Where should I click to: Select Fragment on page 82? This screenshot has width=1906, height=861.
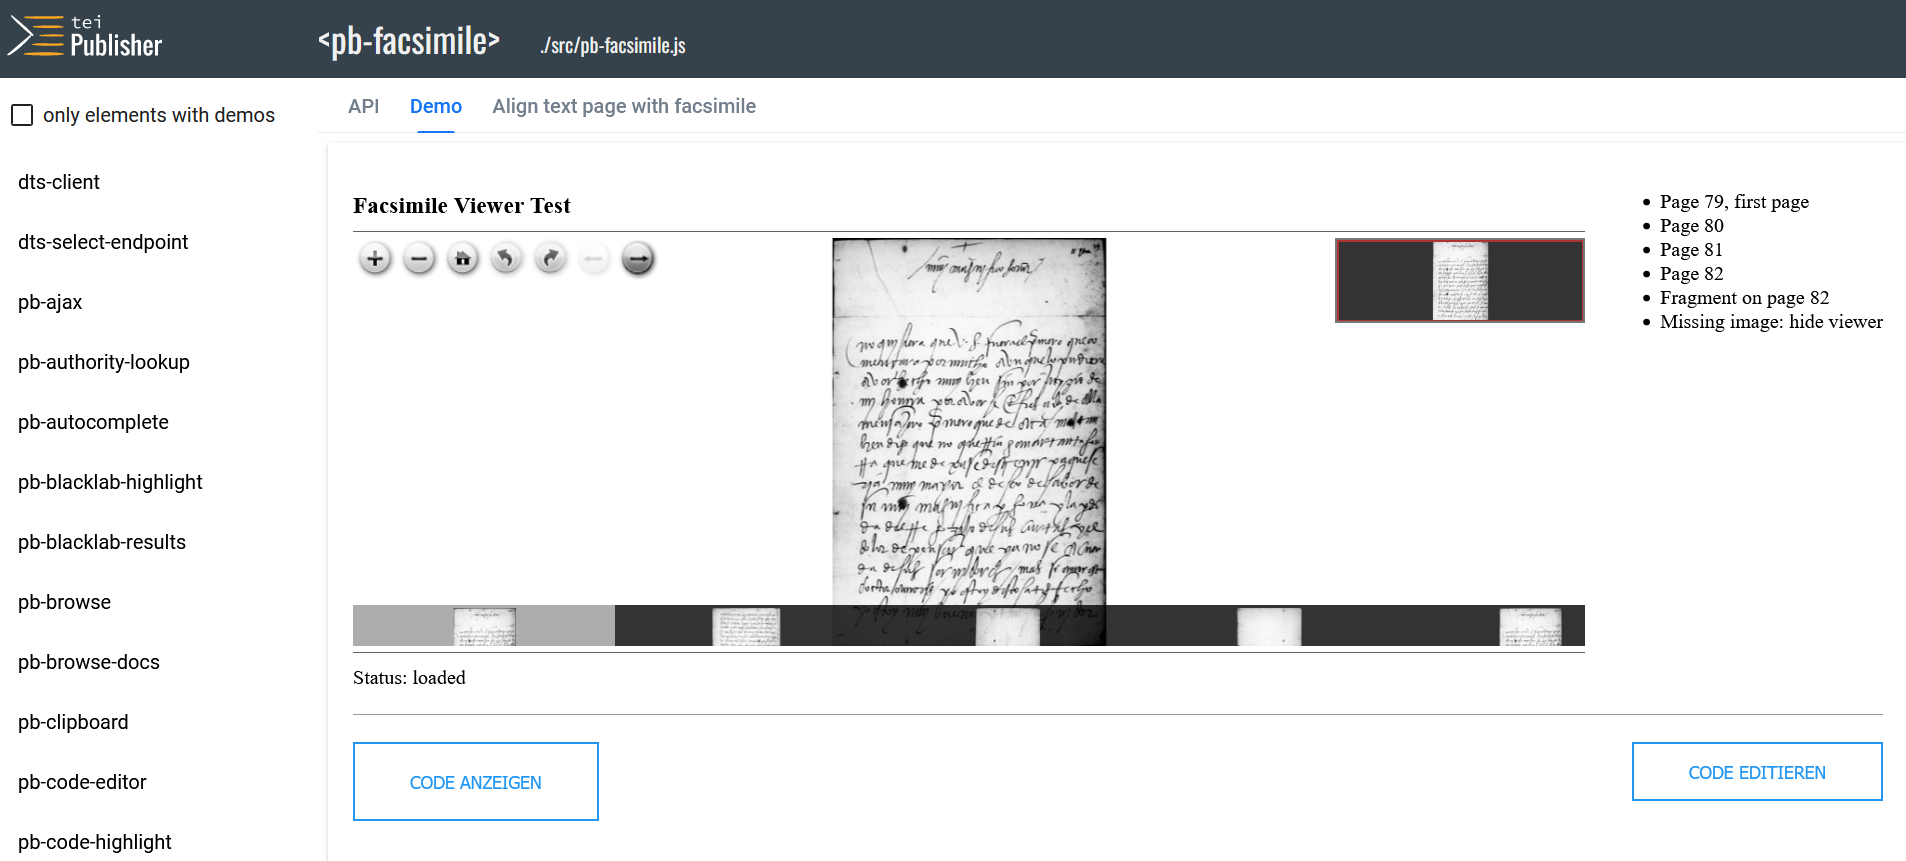[1744, 298]
